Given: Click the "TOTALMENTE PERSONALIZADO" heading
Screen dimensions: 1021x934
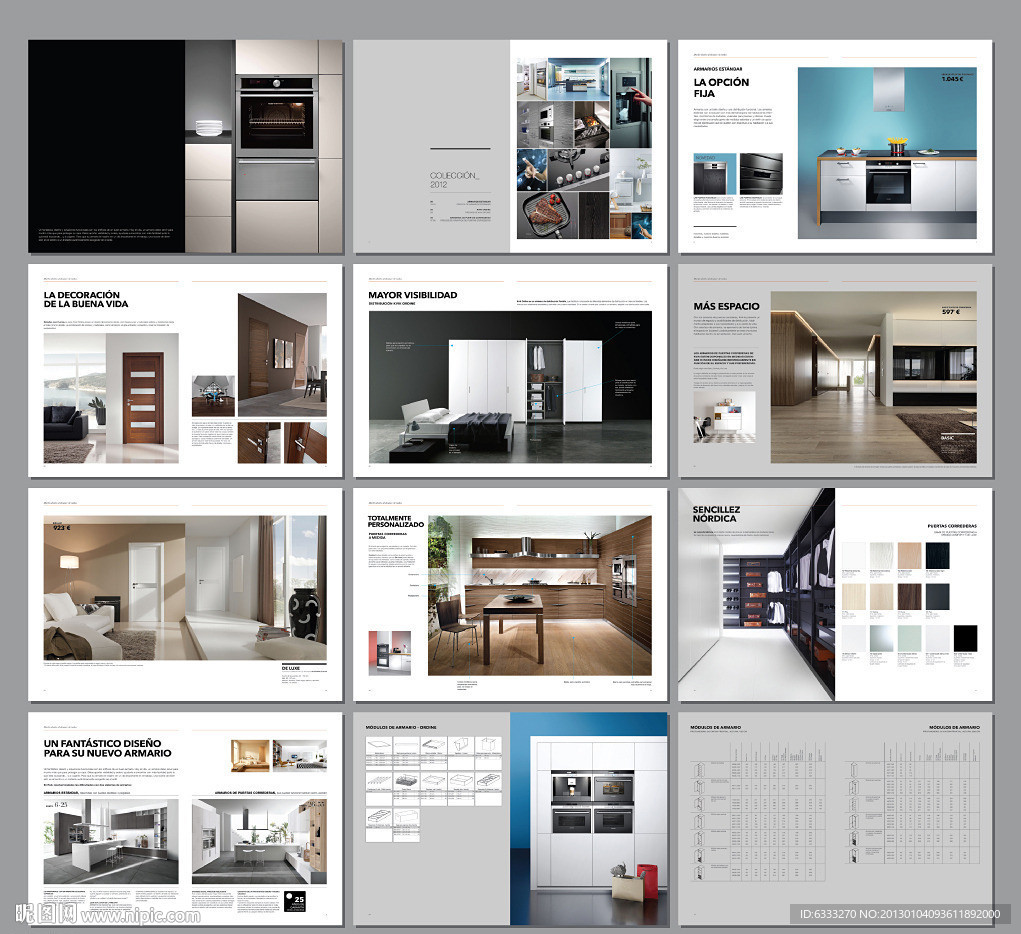Looking at the screenshot, I should 395,521.
